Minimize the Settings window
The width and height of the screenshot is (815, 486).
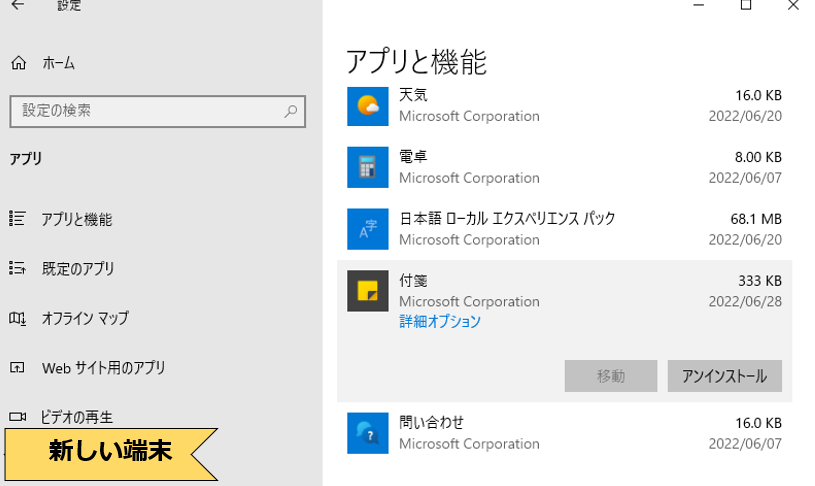tap(699, 5)
